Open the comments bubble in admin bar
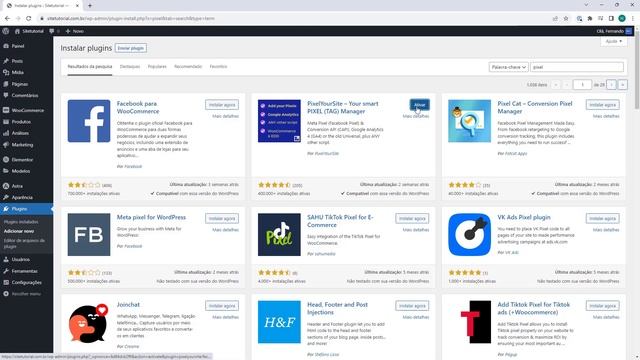 click(52, 31)
